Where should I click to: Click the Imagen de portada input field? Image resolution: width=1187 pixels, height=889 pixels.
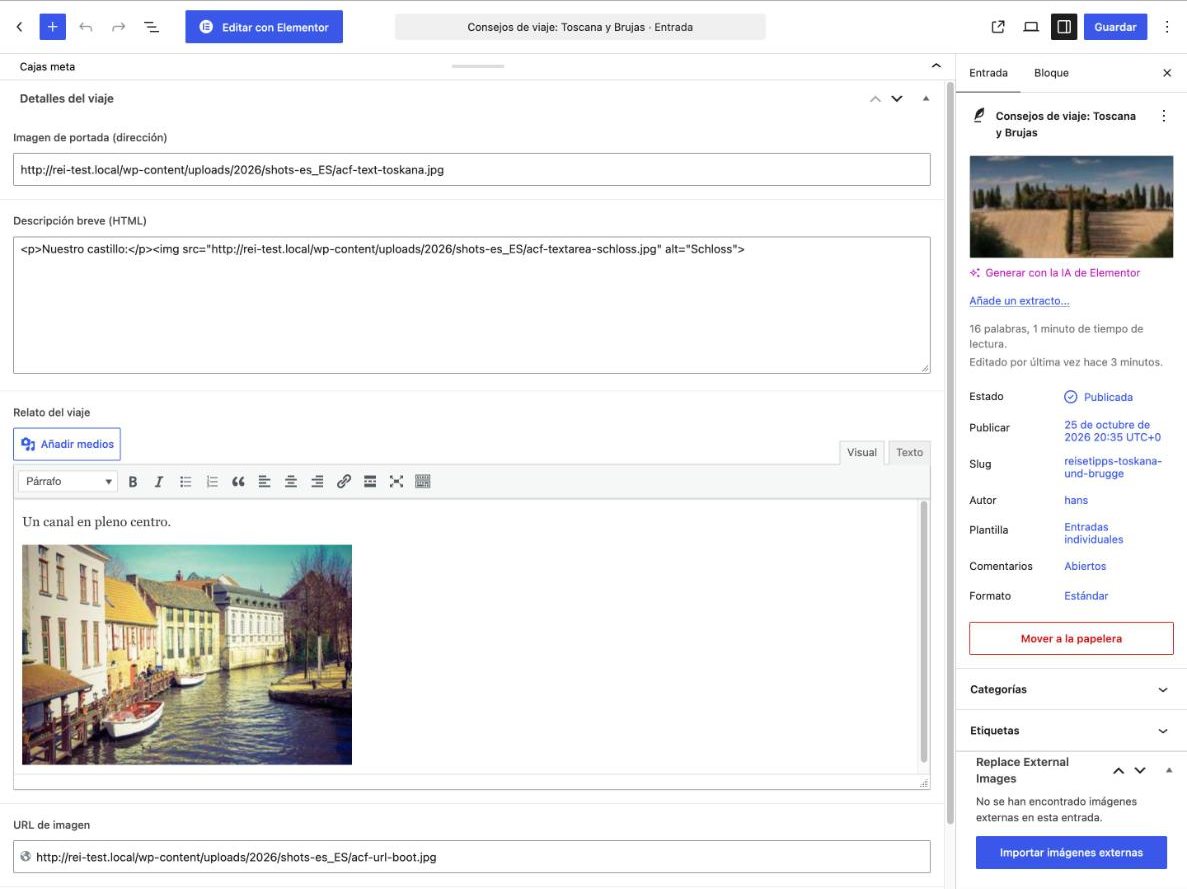(472, 170)
